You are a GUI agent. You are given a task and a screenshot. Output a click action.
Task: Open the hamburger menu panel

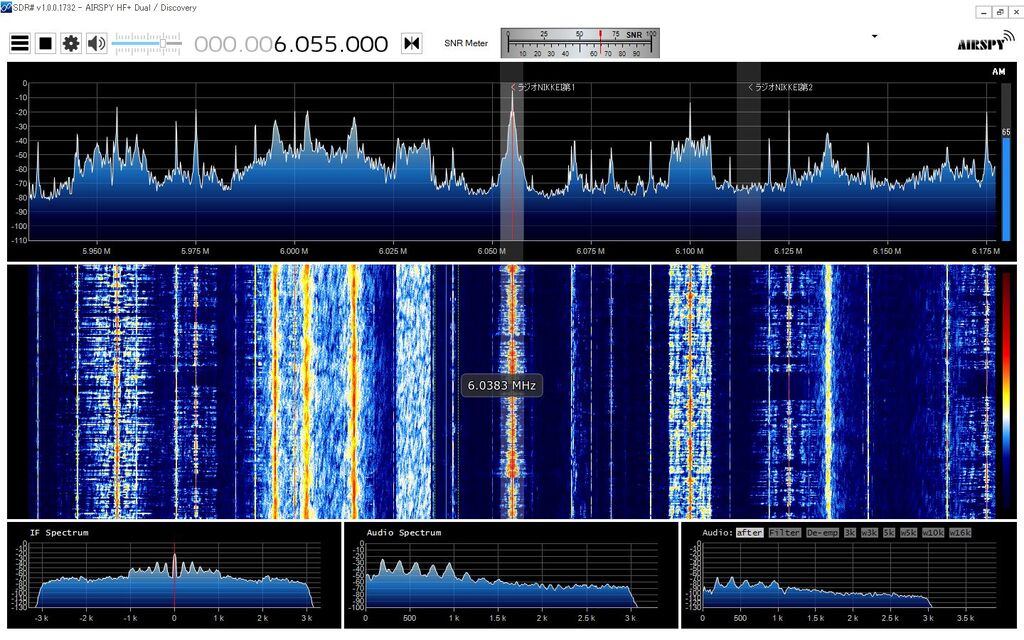point(19,43)
